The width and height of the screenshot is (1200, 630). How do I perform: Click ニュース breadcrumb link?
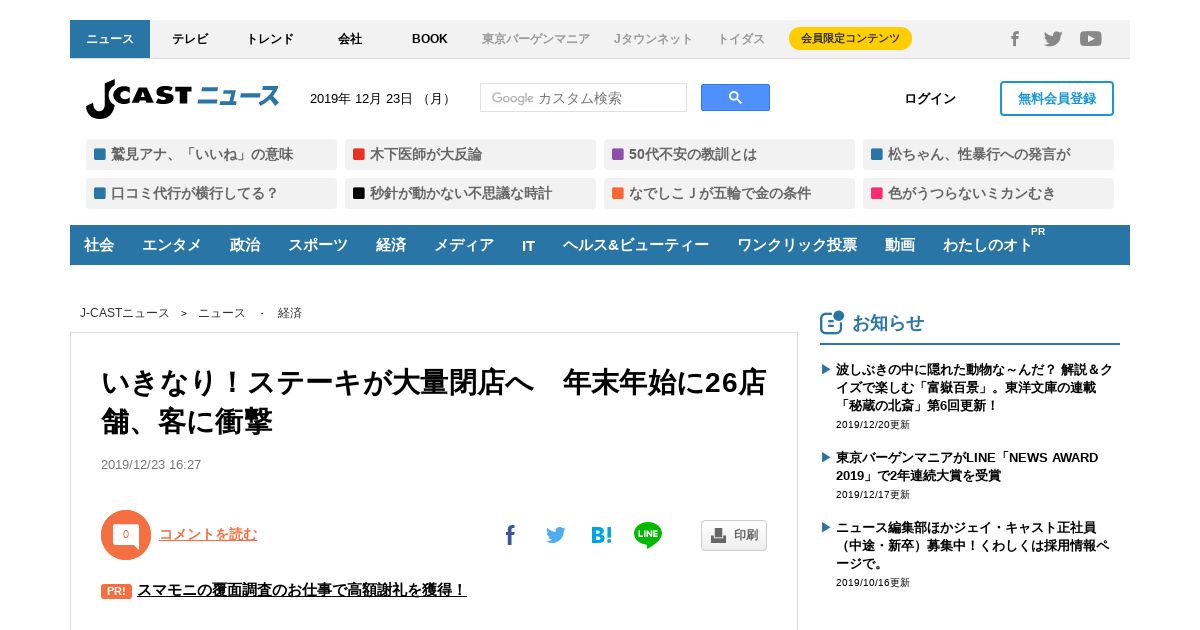click(x=222, y=313)
